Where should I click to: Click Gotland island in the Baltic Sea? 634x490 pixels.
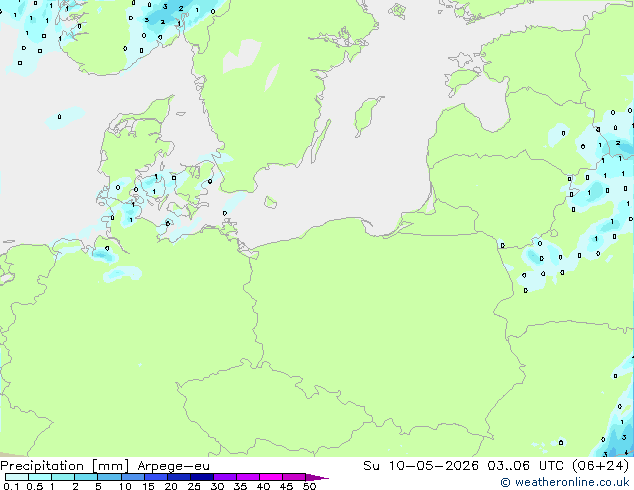(x=368, y=116)
